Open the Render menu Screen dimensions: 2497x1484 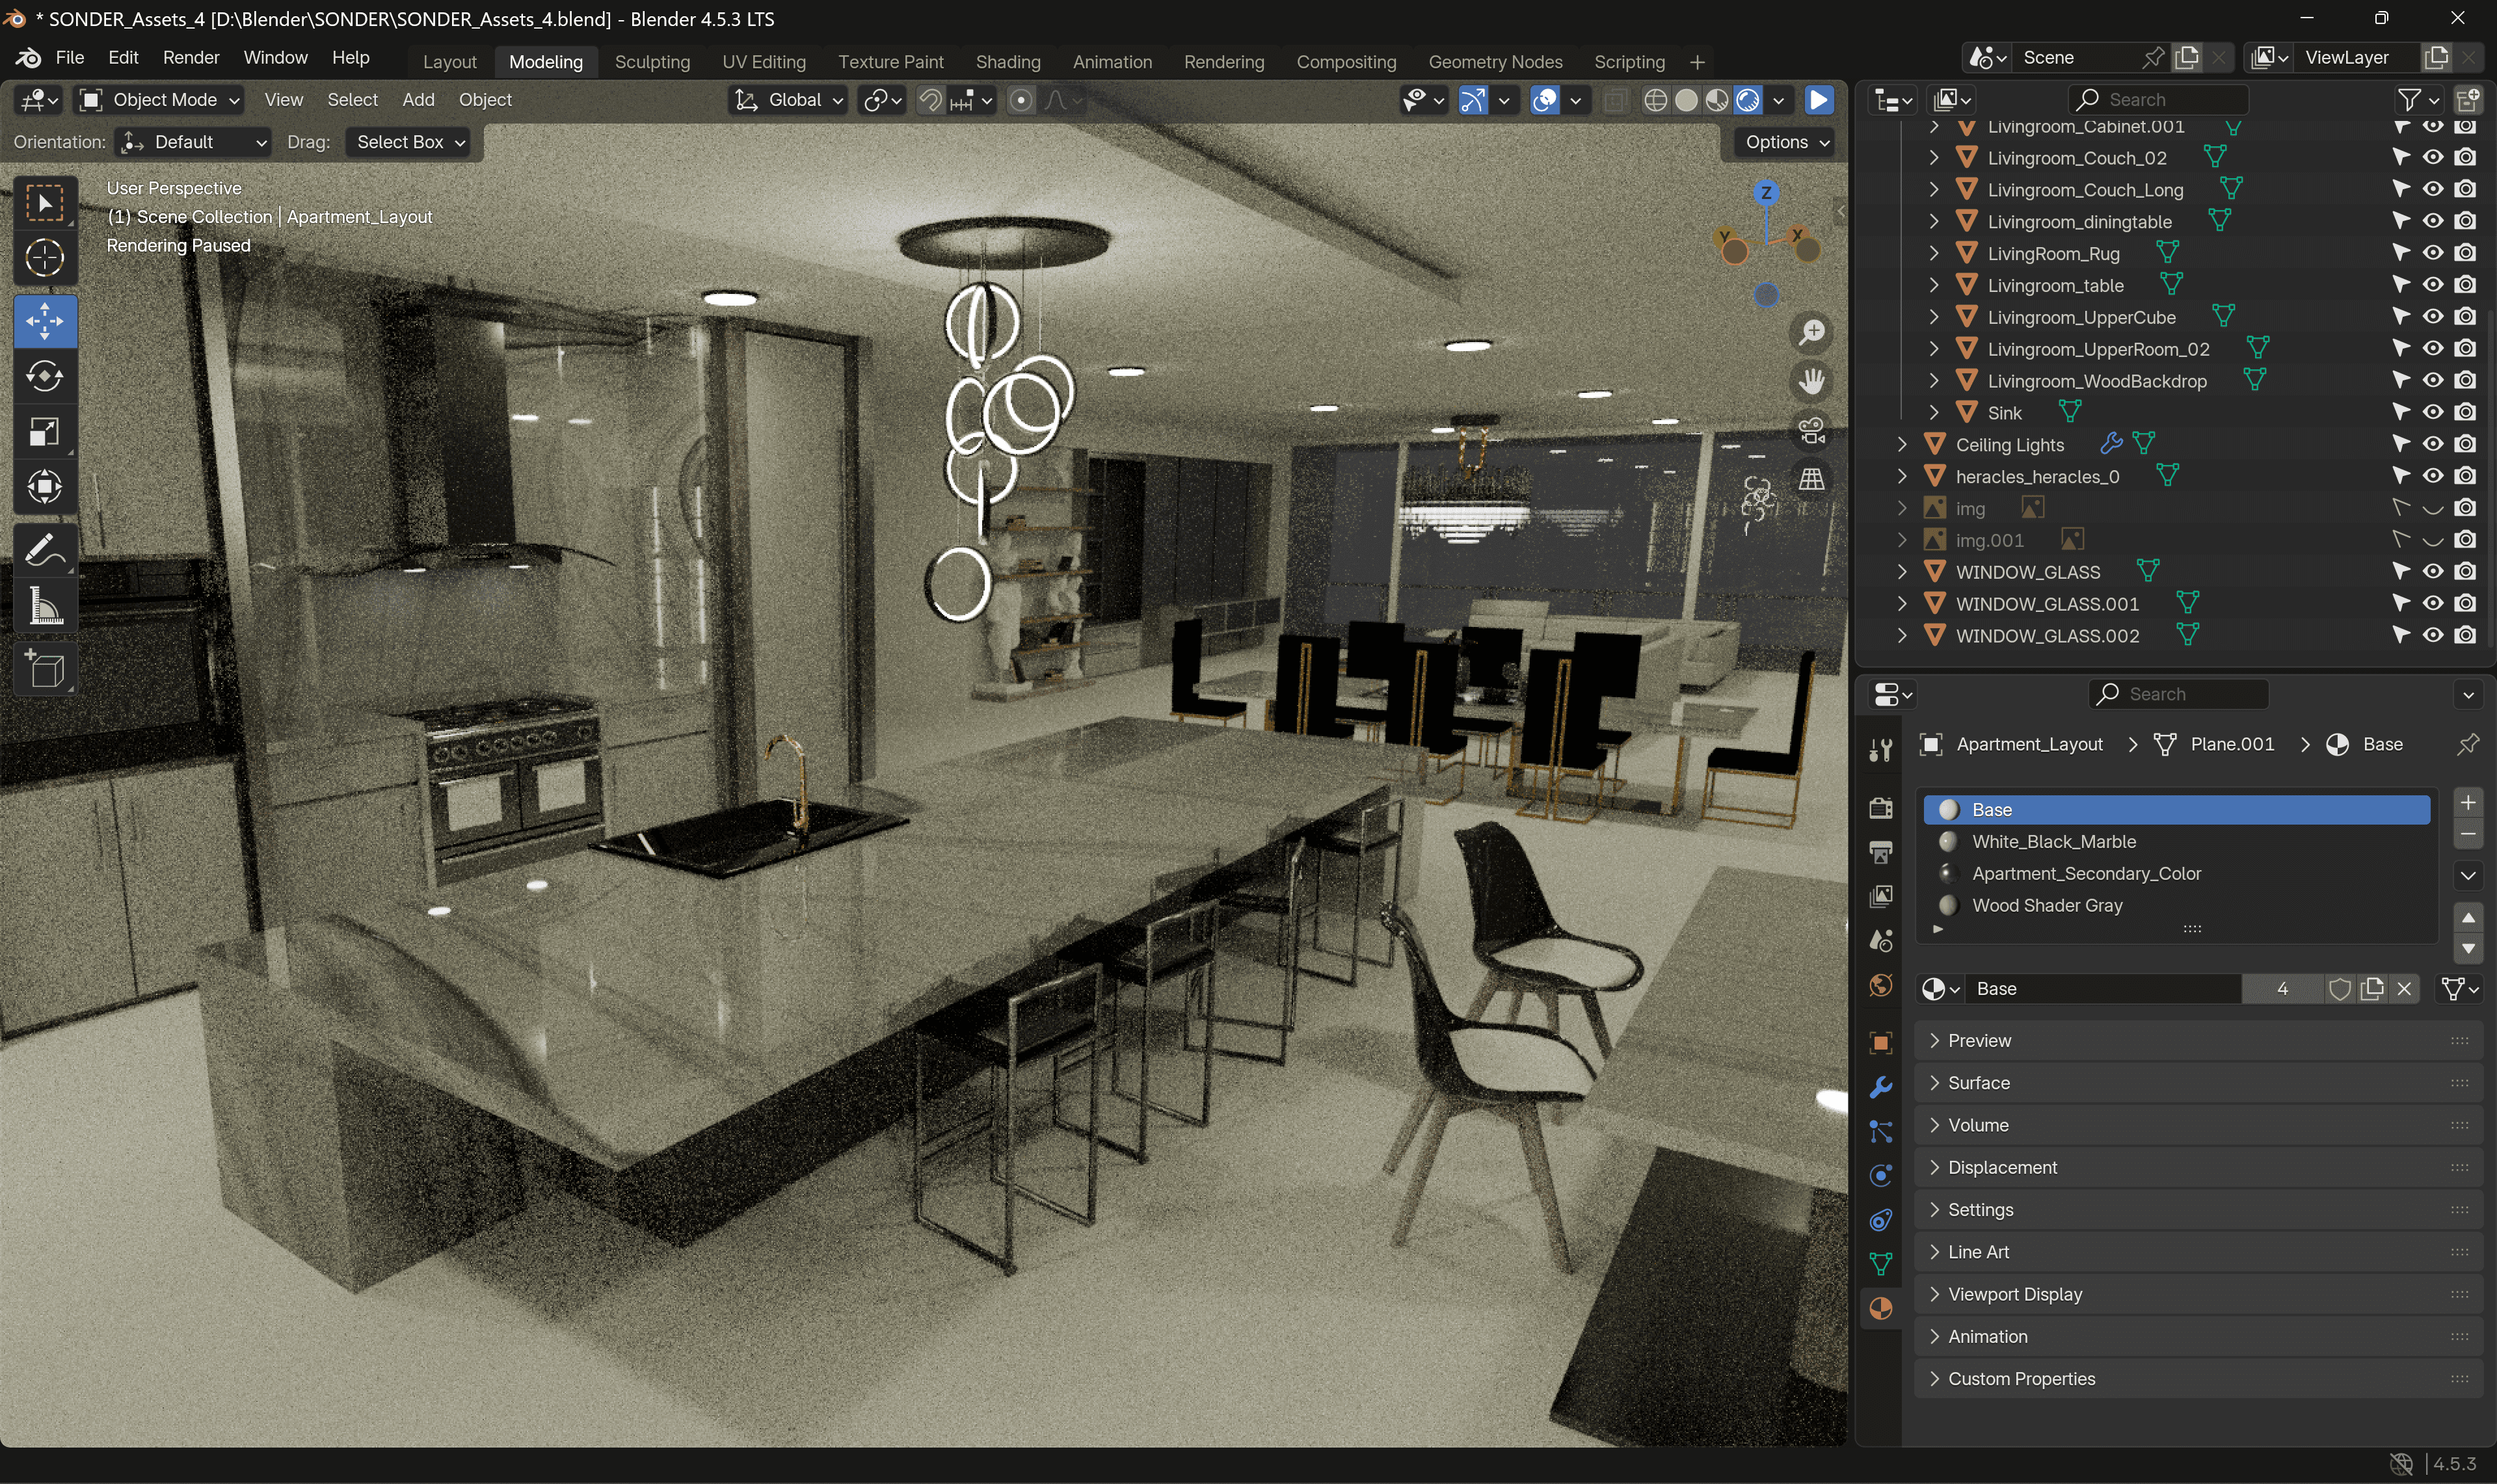[190, 58]
